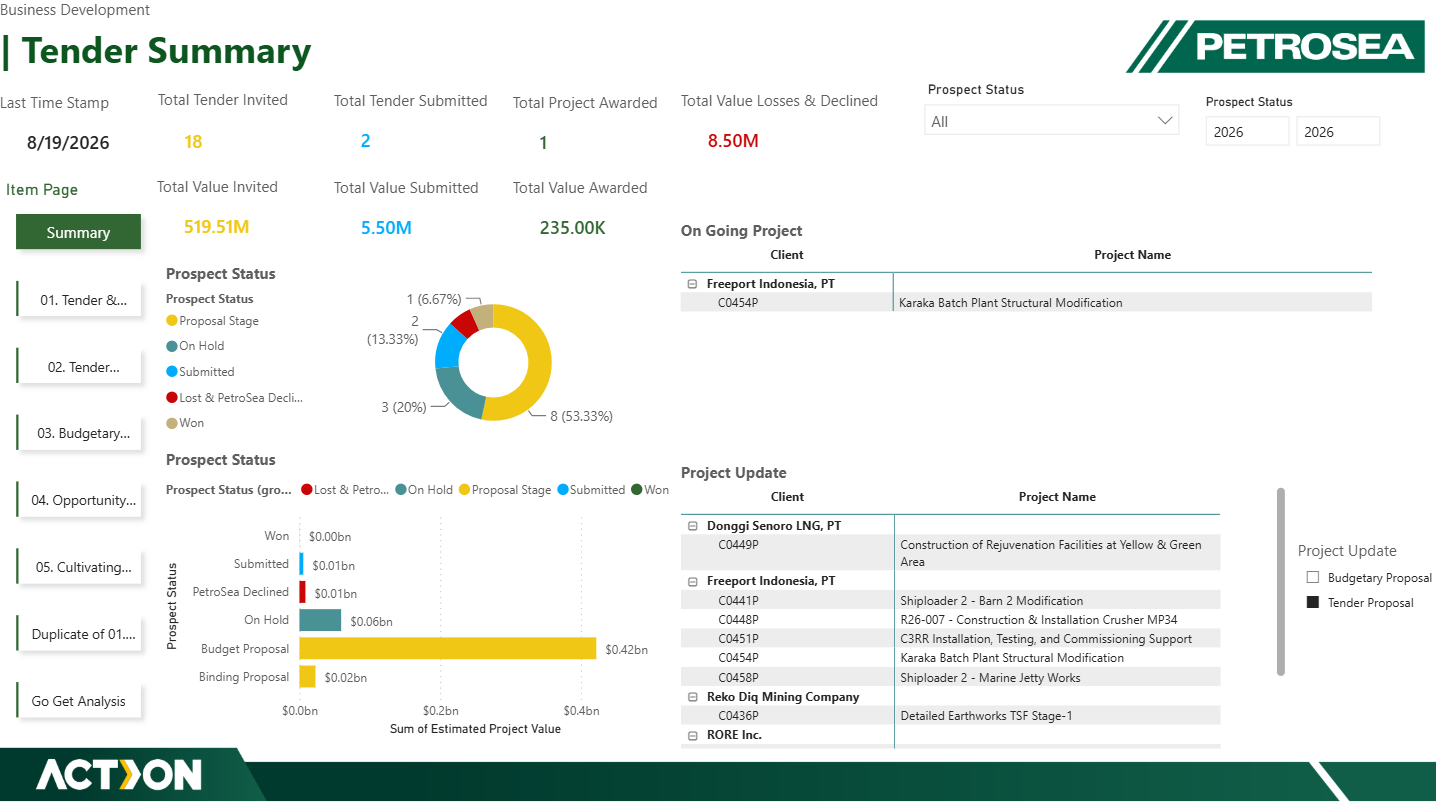The width and height of the screenshot is (1436, 808).
Task: Click the Client header in On Going Project
Action: [787, 255]
